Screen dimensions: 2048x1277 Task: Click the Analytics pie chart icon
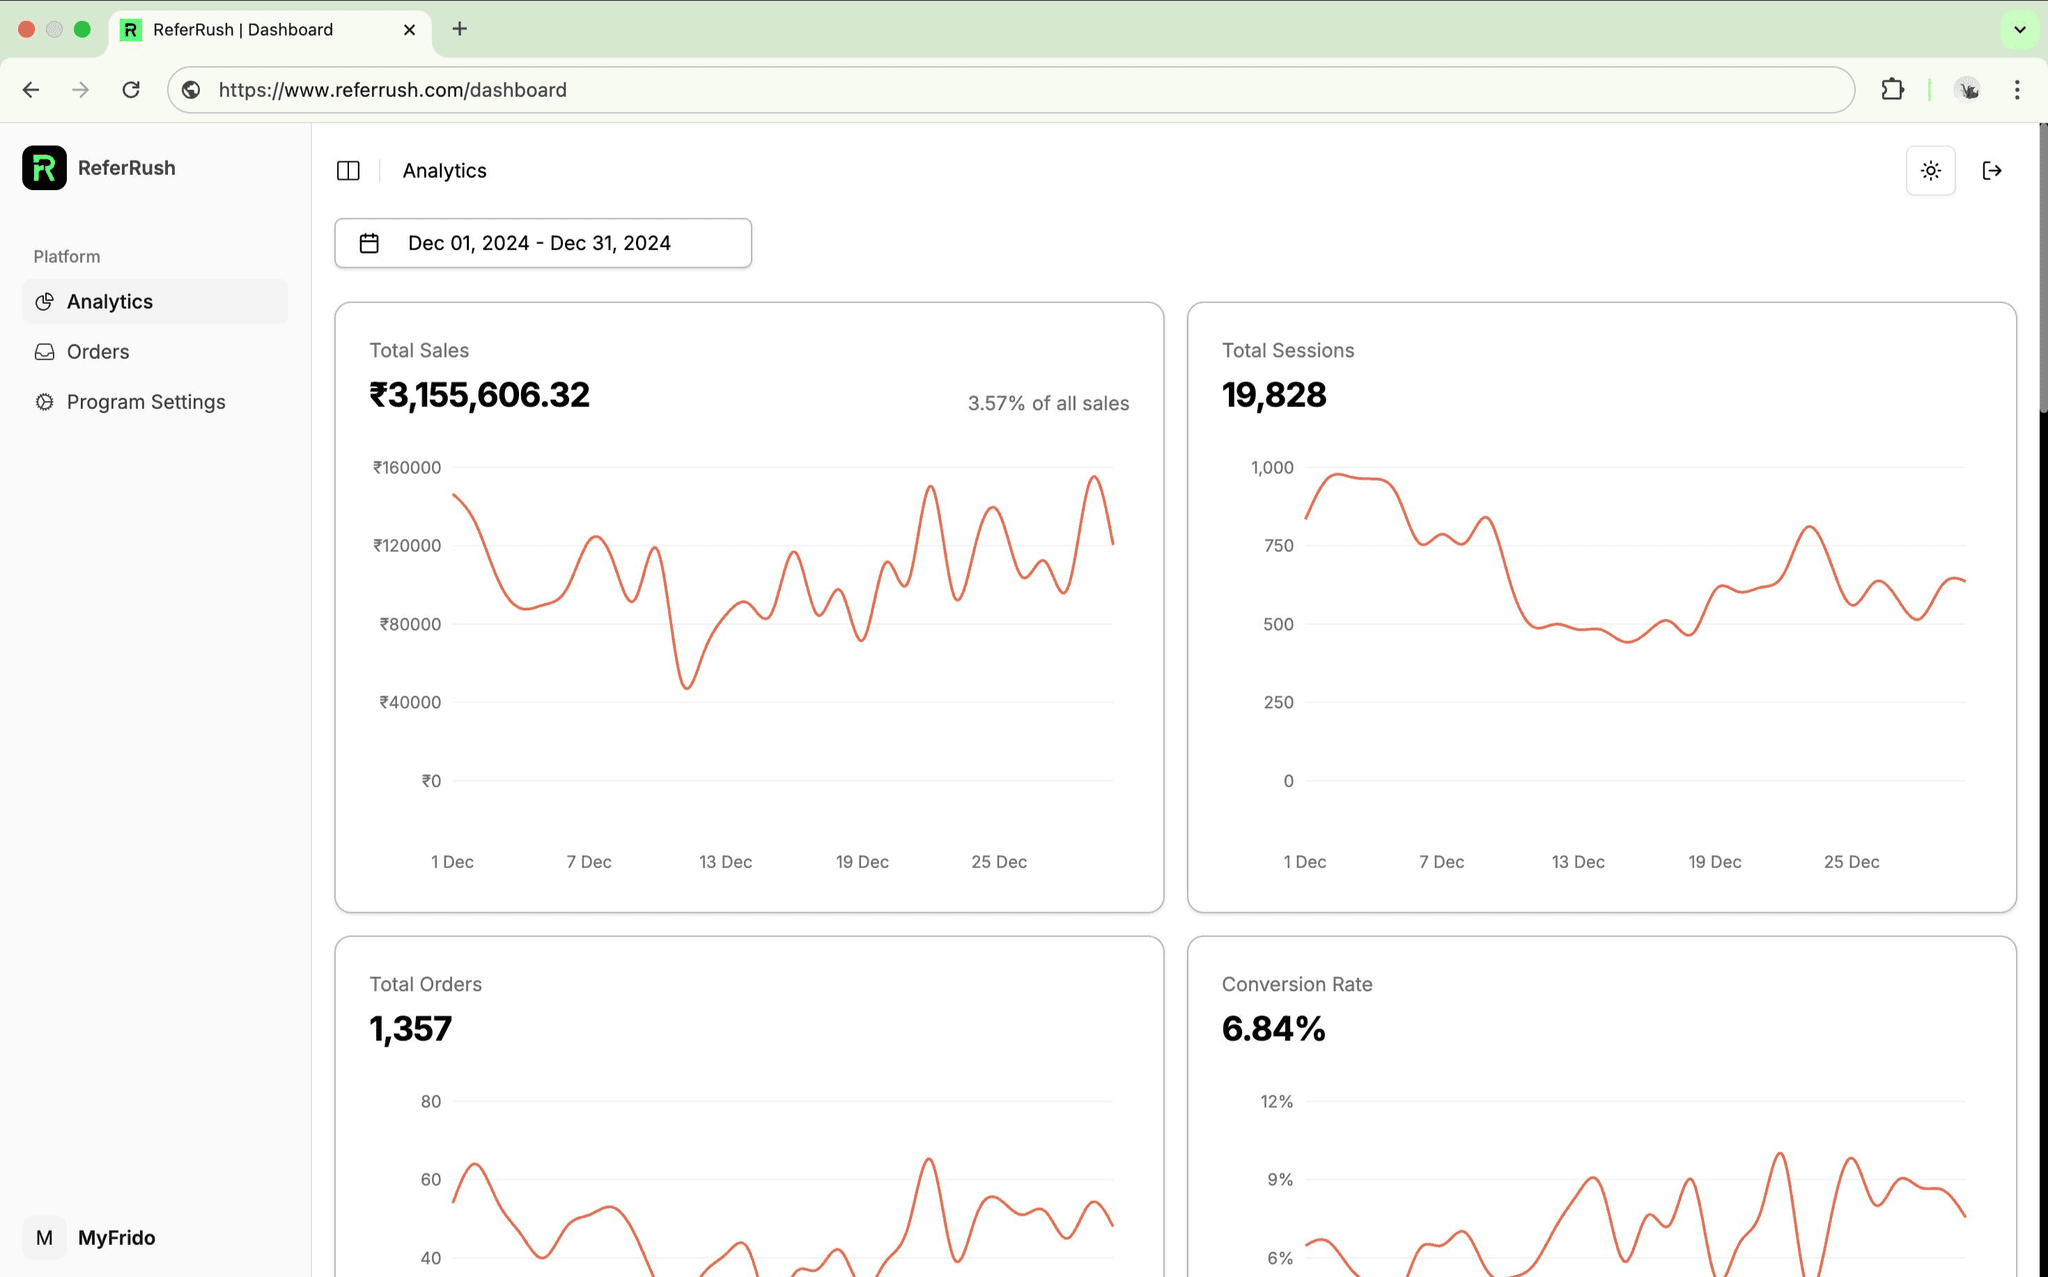click(44, 301)
